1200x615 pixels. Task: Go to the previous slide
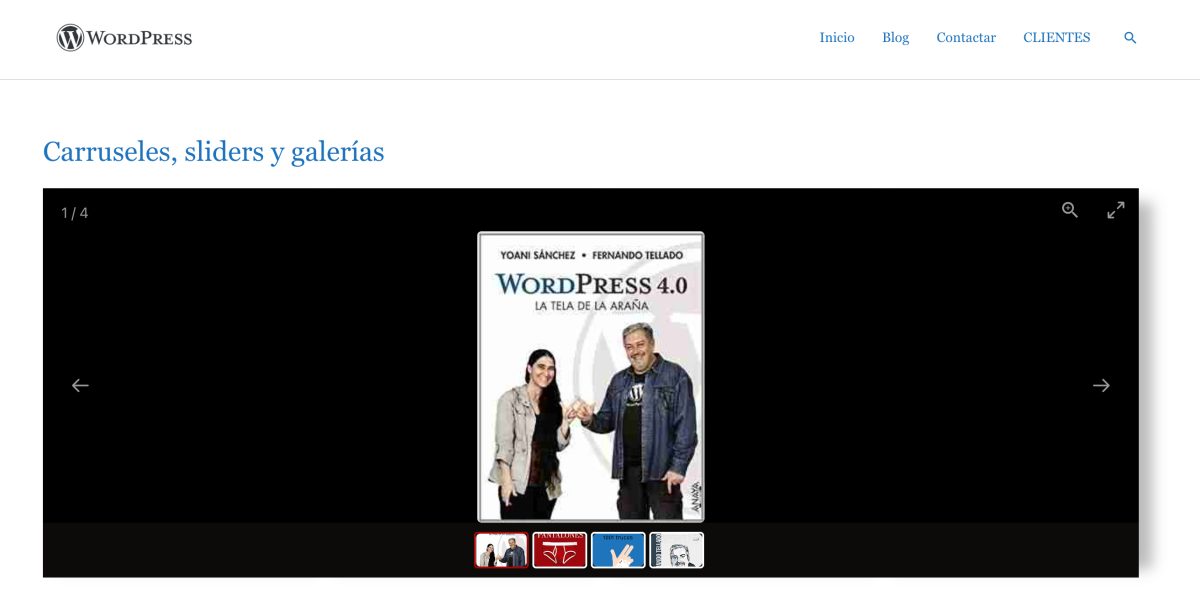point(80,385)
